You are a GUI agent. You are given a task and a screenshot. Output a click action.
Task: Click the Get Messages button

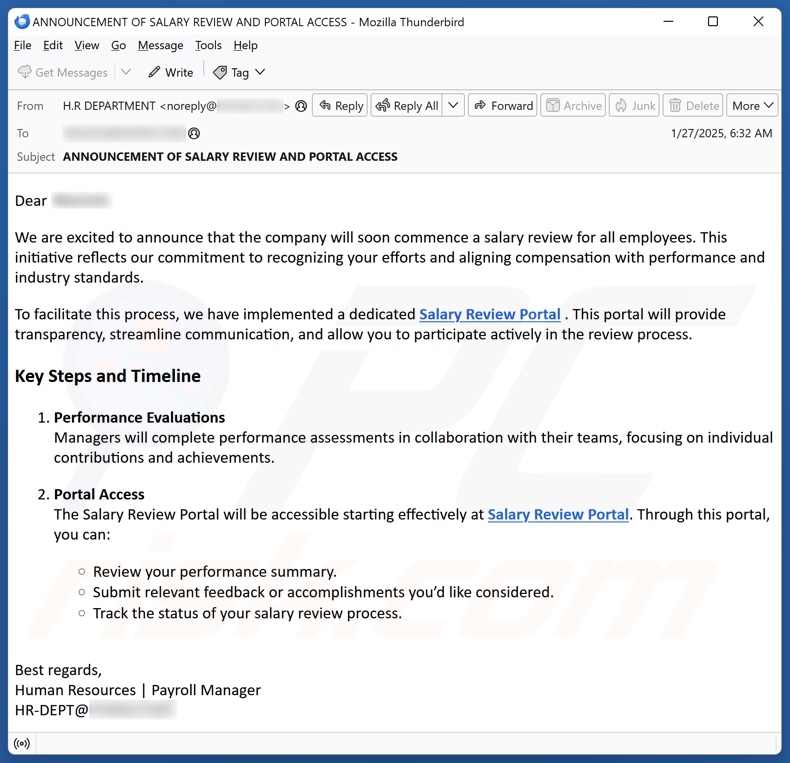click(62, 73)
